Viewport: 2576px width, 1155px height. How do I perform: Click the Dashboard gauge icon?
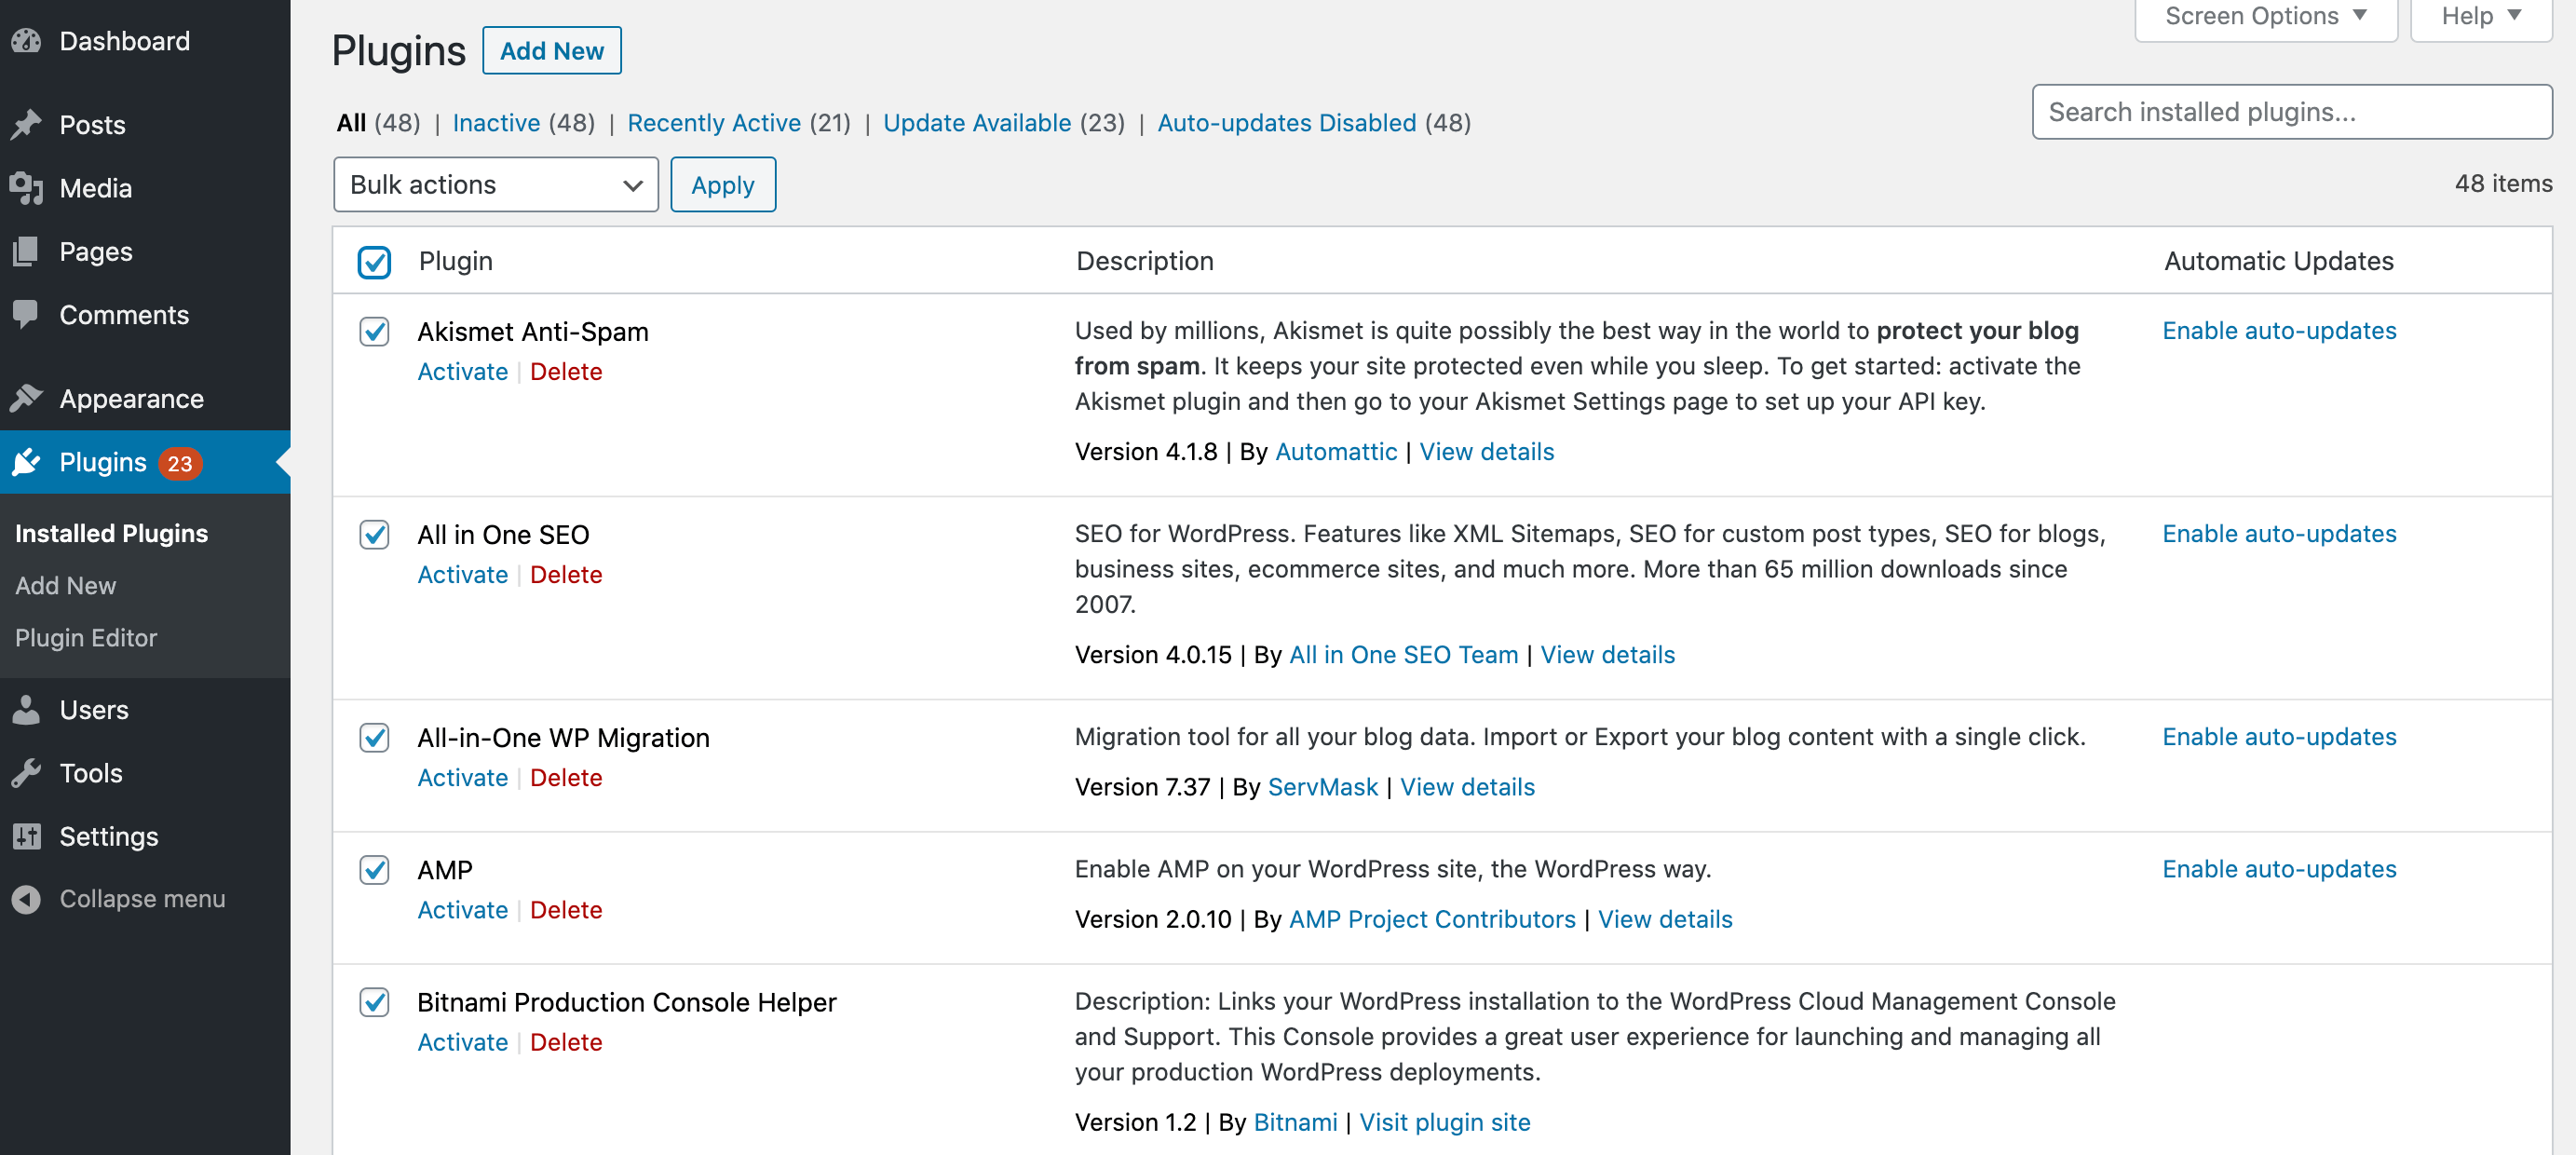coord(26,41)
